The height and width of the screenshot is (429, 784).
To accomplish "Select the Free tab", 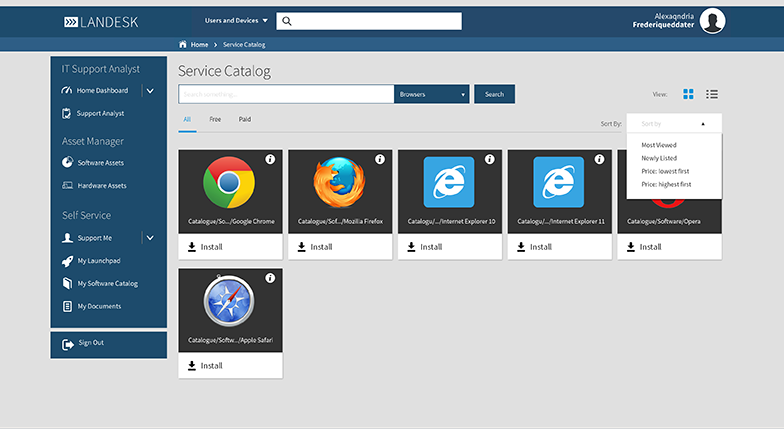I will point(215,119).
